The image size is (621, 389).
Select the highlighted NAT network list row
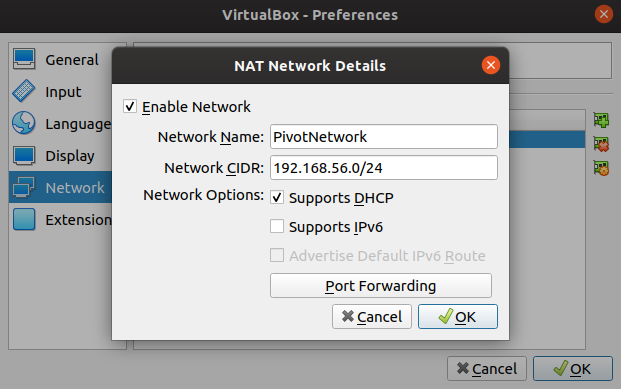click(x=547, y=139)
